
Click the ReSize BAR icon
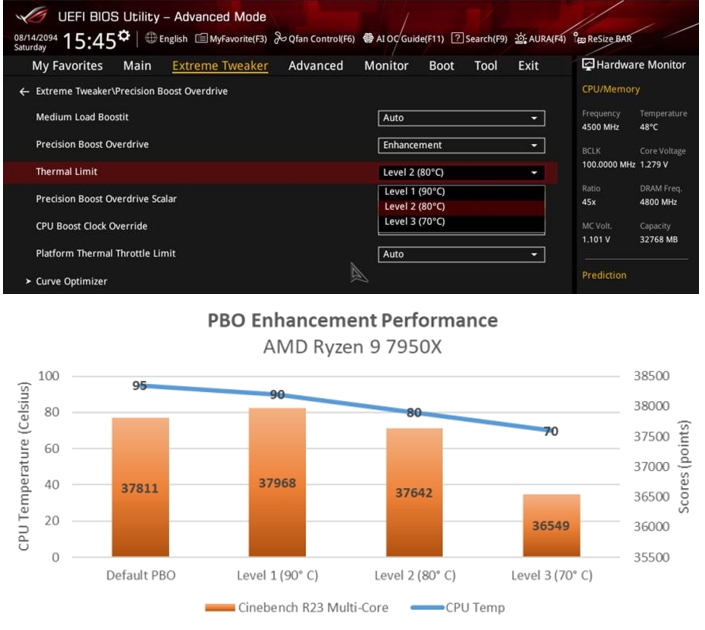click(579, 39)
